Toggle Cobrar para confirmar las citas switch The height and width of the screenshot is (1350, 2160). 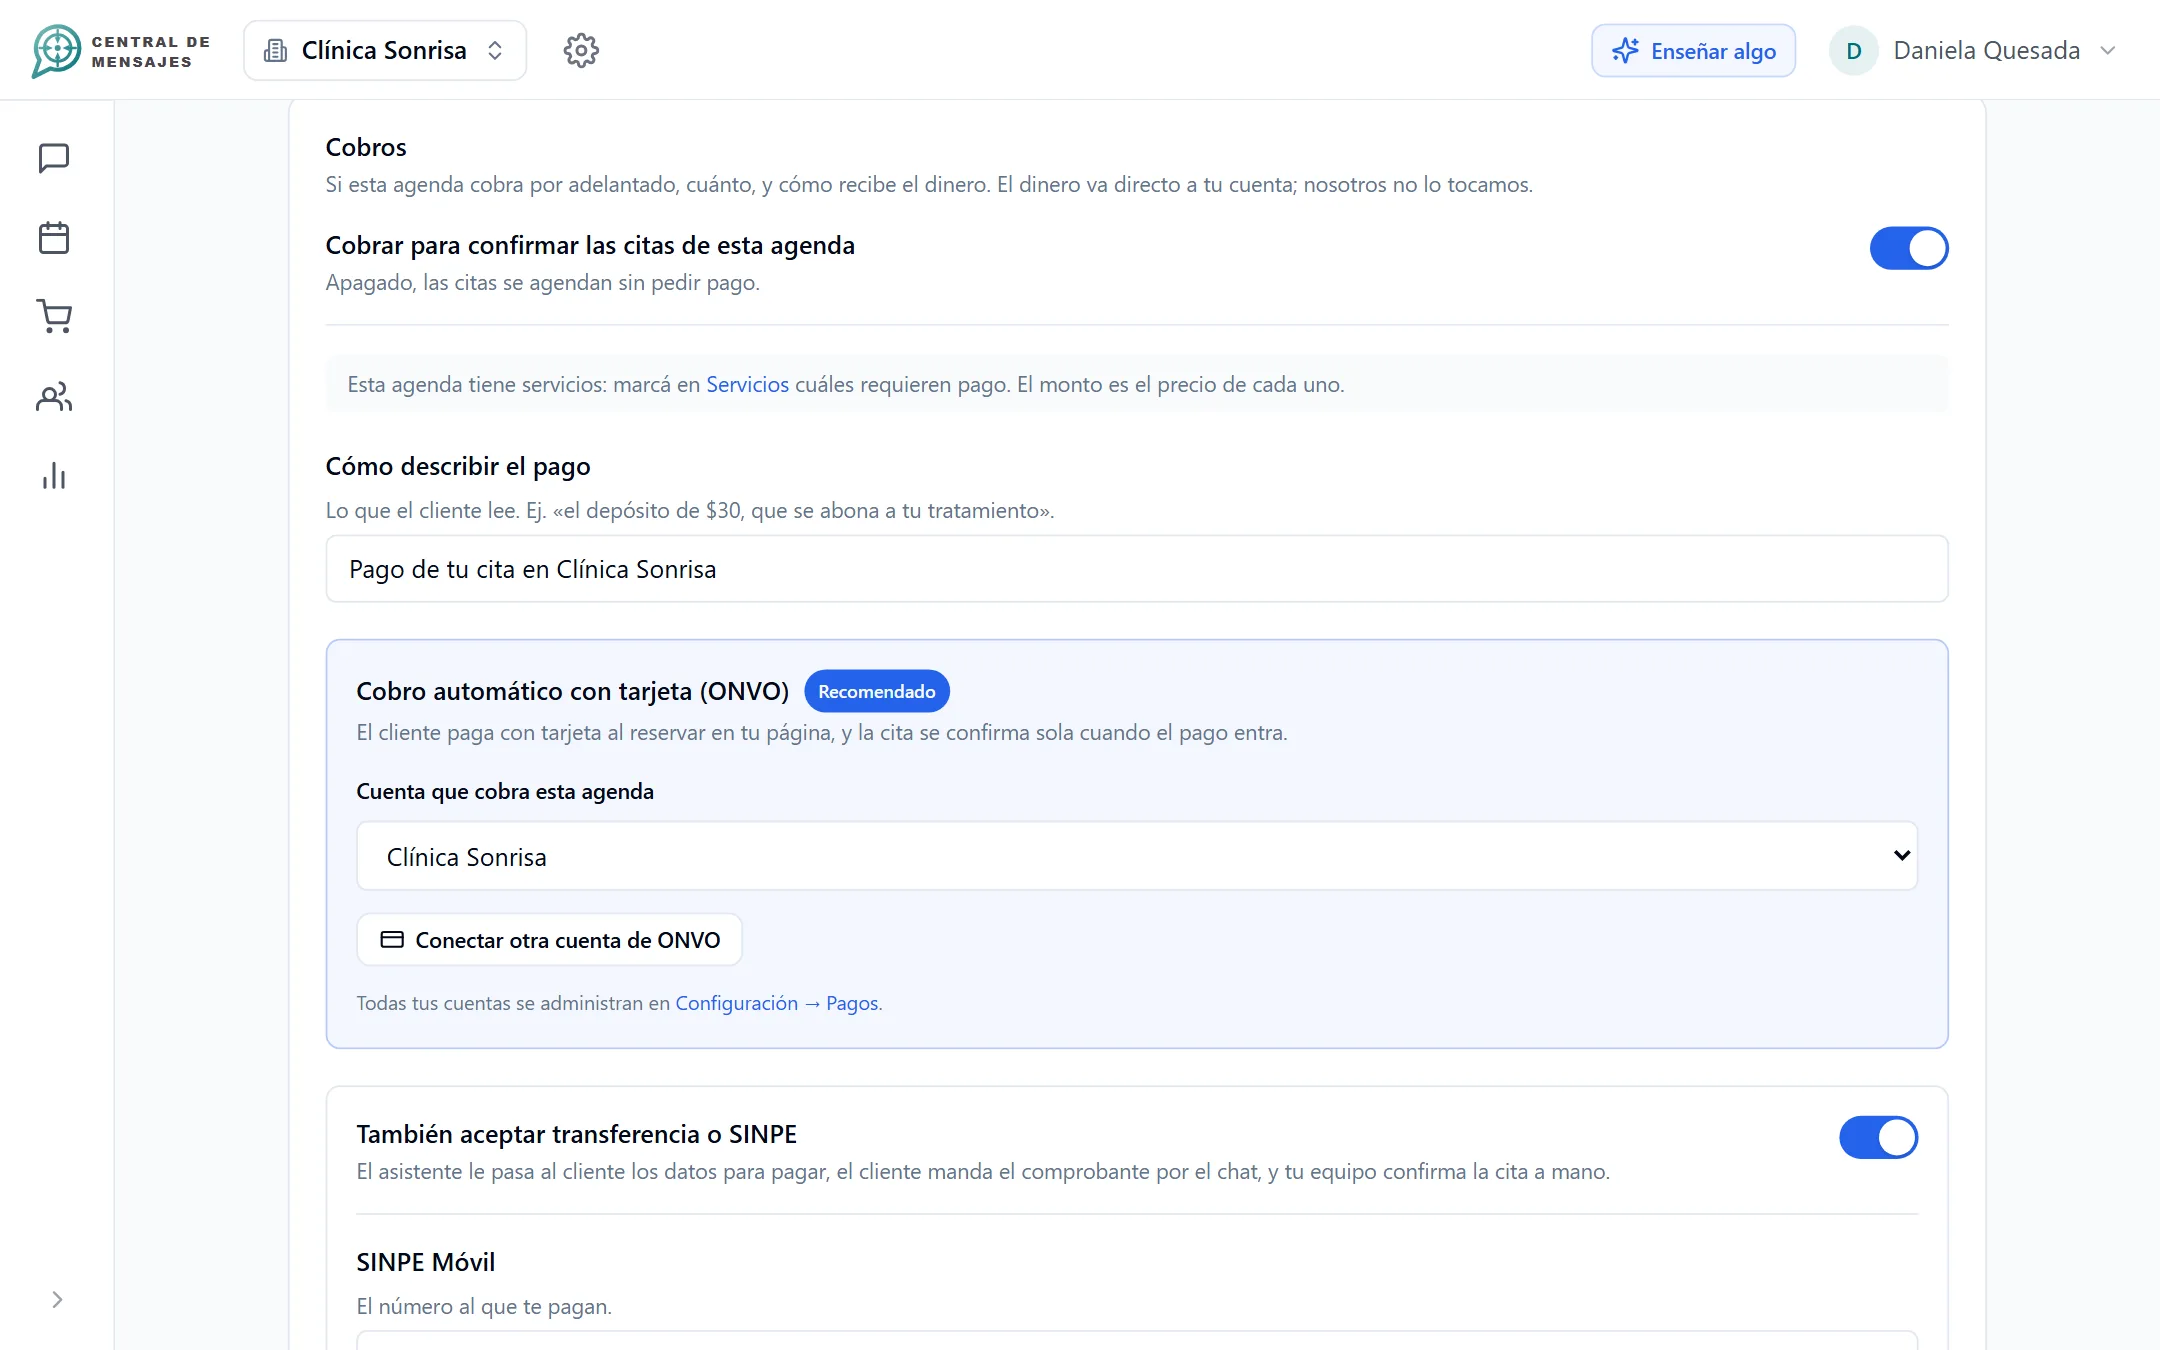click(x=1908, y=248)
